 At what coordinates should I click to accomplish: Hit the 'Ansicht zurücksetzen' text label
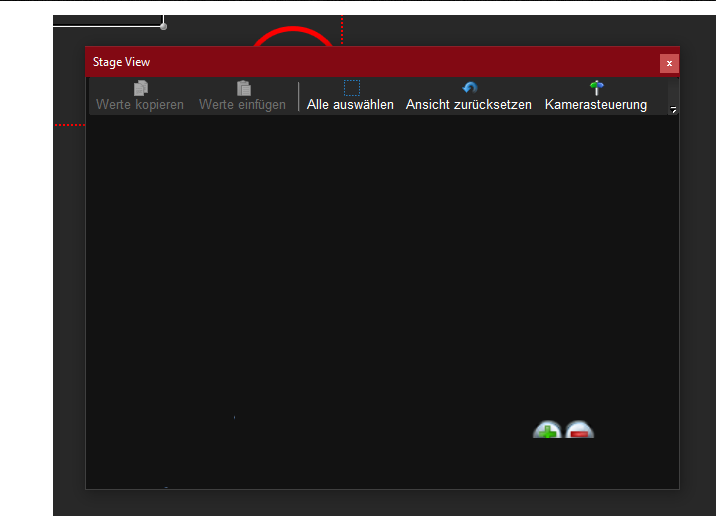point(469,105)
